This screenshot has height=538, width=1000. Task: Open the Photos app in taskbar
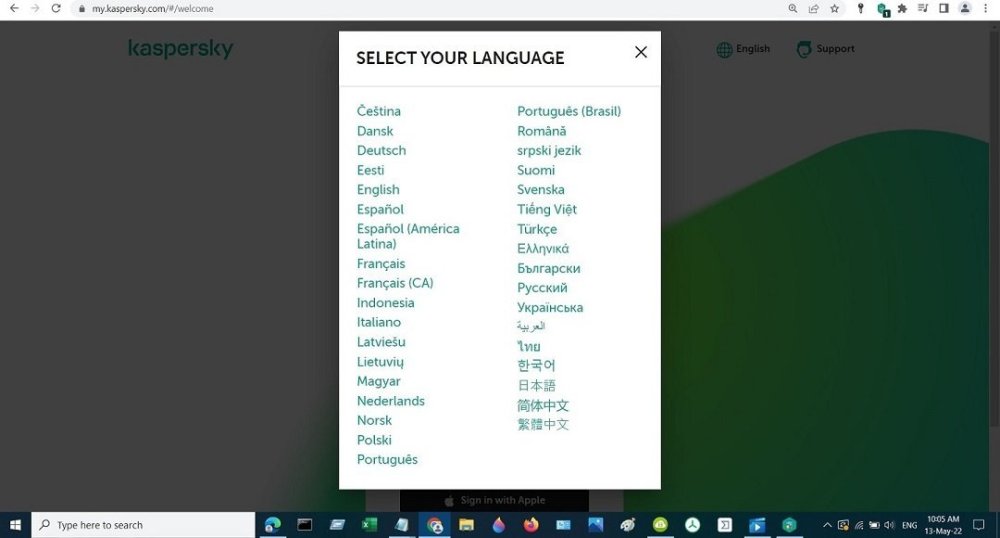pos(596,525)
